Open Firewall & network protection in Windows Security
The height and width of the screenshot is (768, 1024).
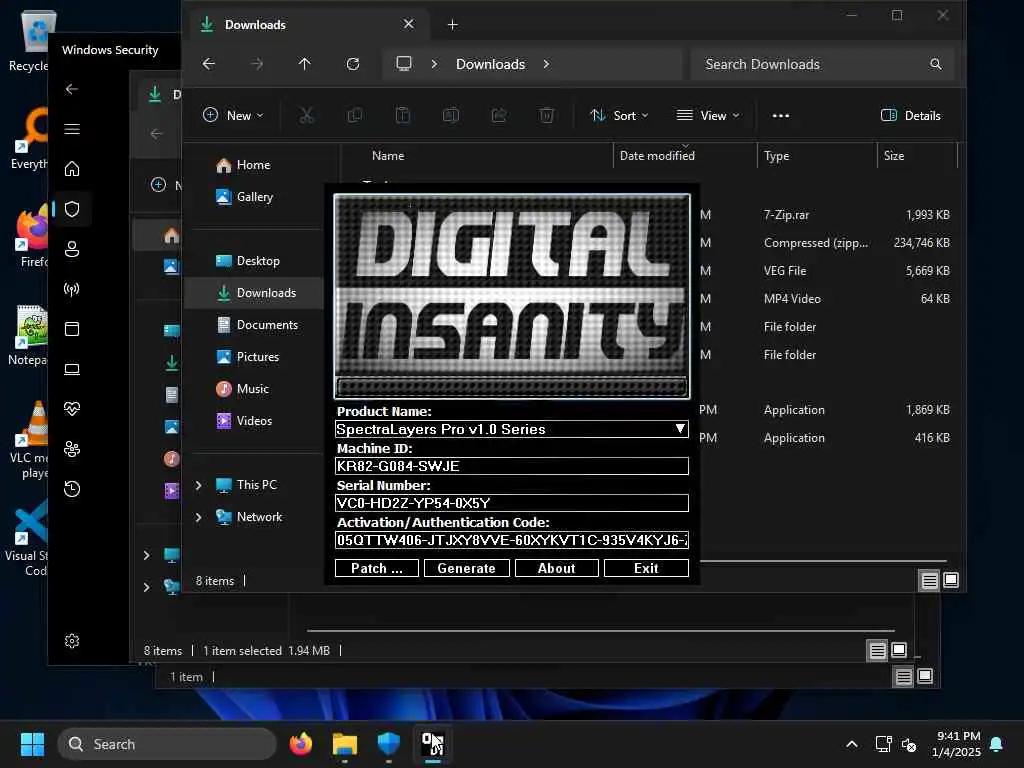click(x=72, y=289)
